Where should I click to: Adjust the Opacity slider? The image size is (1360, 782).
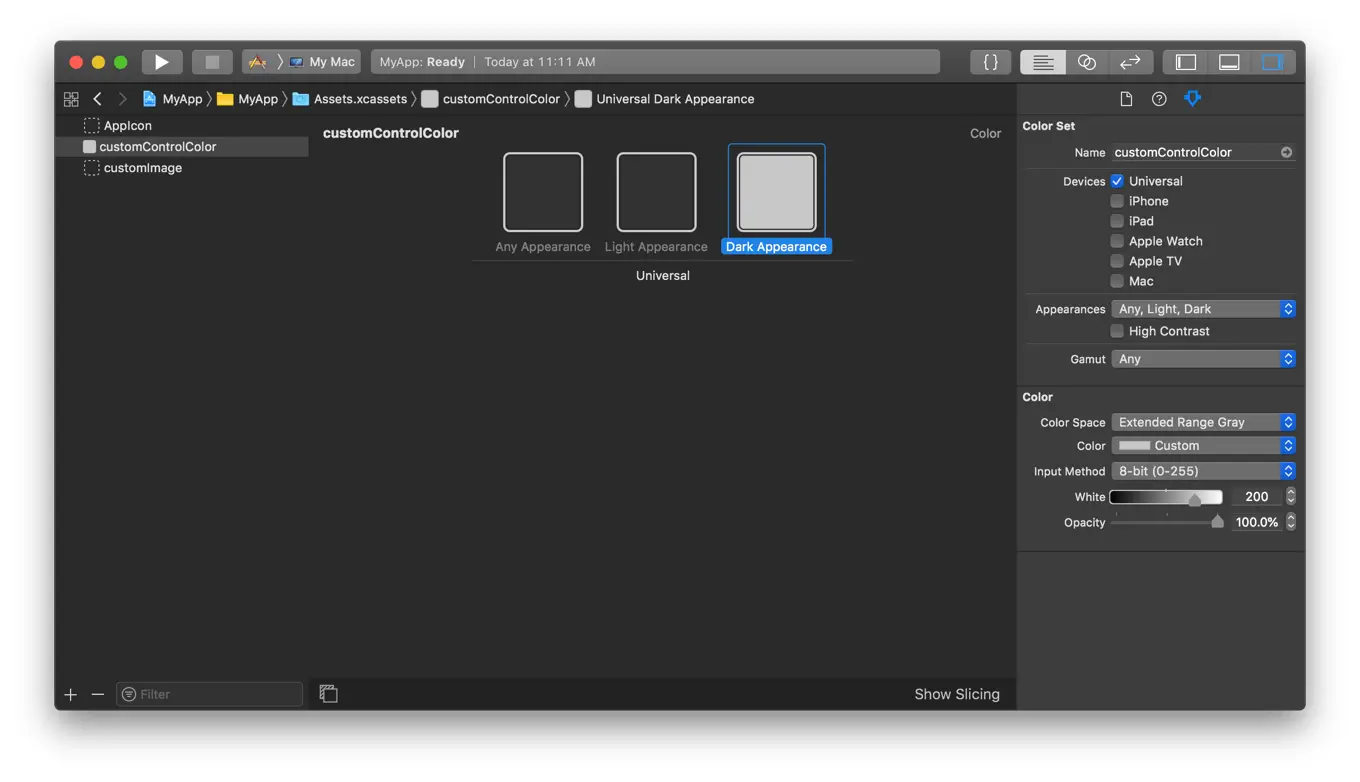[1168, 522]
